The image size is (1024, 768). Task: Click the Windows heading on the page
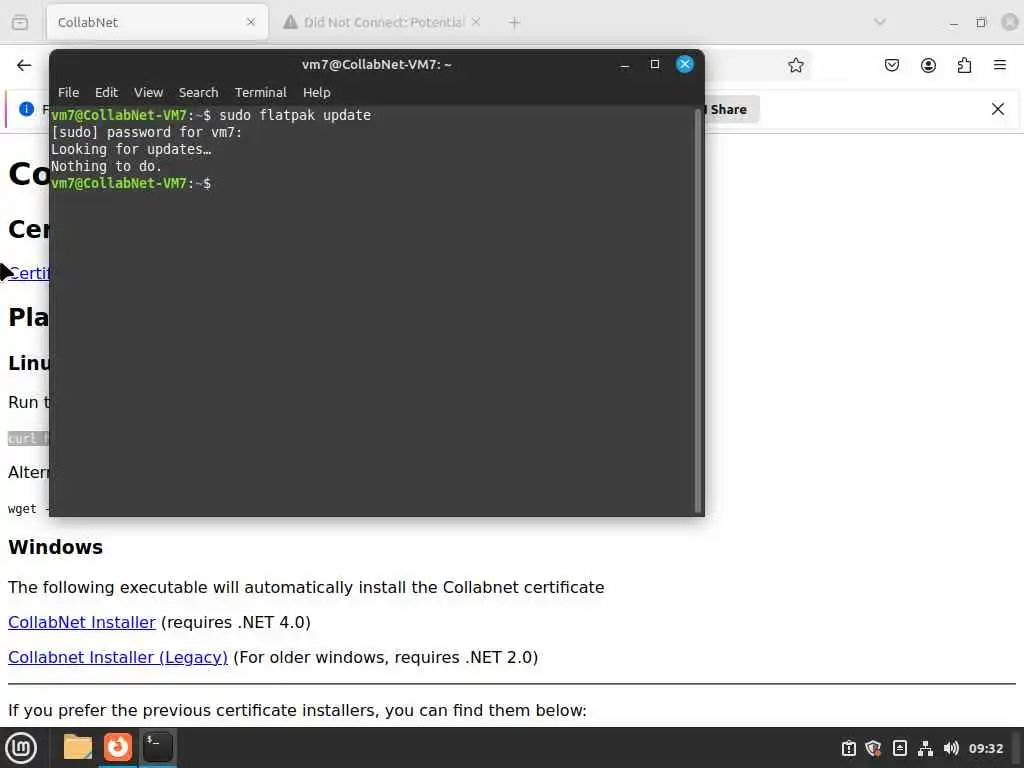(x=56, y=547)
